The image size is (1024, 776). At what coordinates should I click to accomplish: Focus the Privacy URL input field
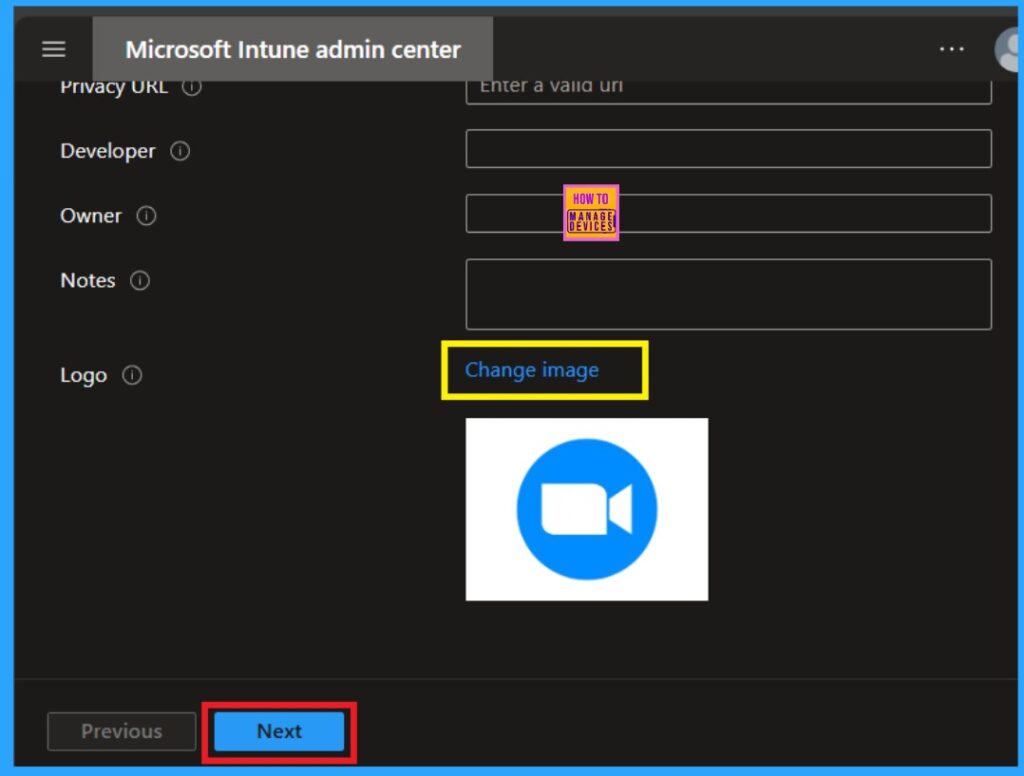click(728, 92)
